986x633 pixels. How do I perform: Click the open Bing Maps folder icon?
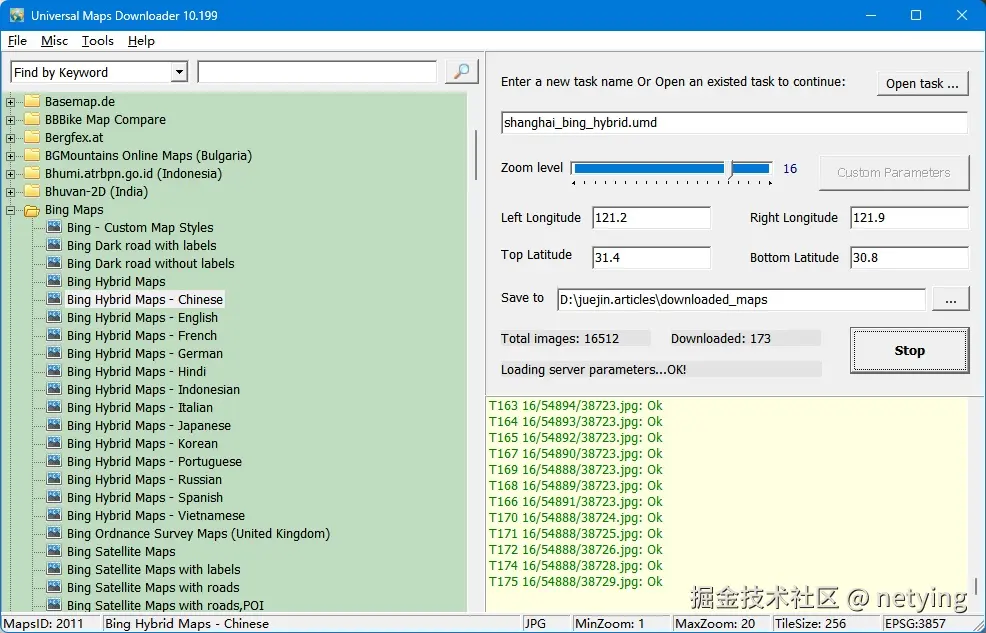pos(32,210)
